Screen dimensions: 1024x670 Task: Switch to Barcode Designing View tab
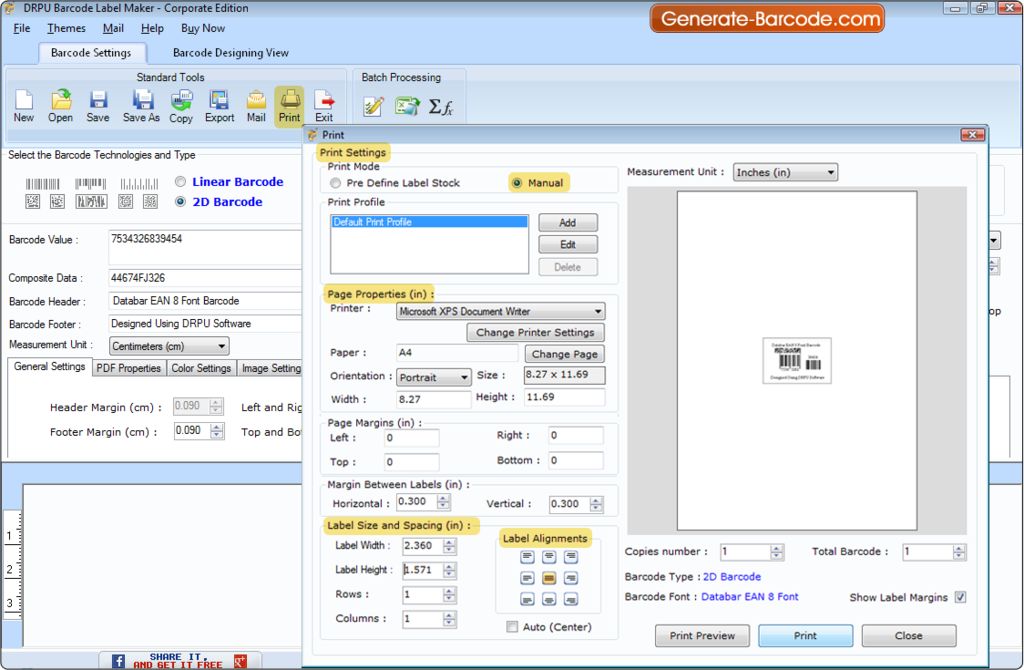(x=231, y=53)
